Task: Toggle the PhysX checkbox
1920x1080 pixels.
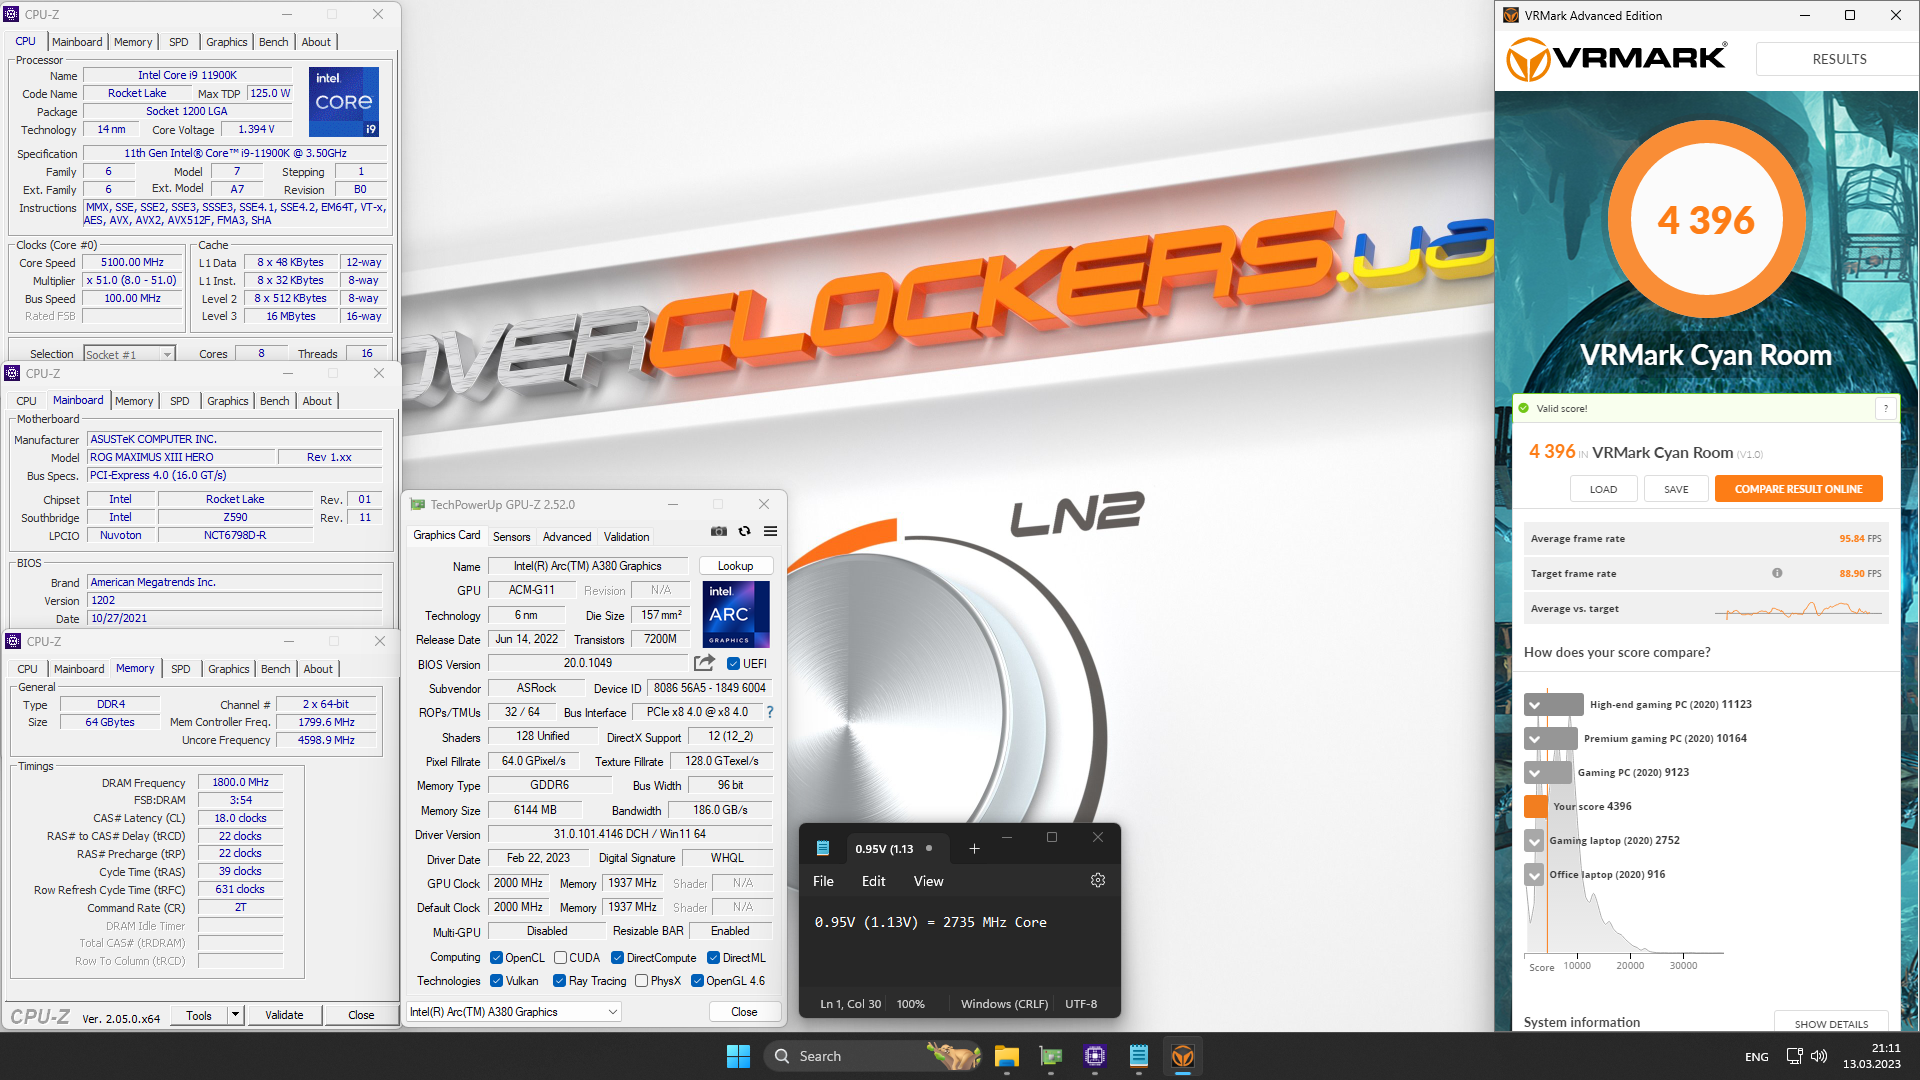Action: click(x=641, y=981)
